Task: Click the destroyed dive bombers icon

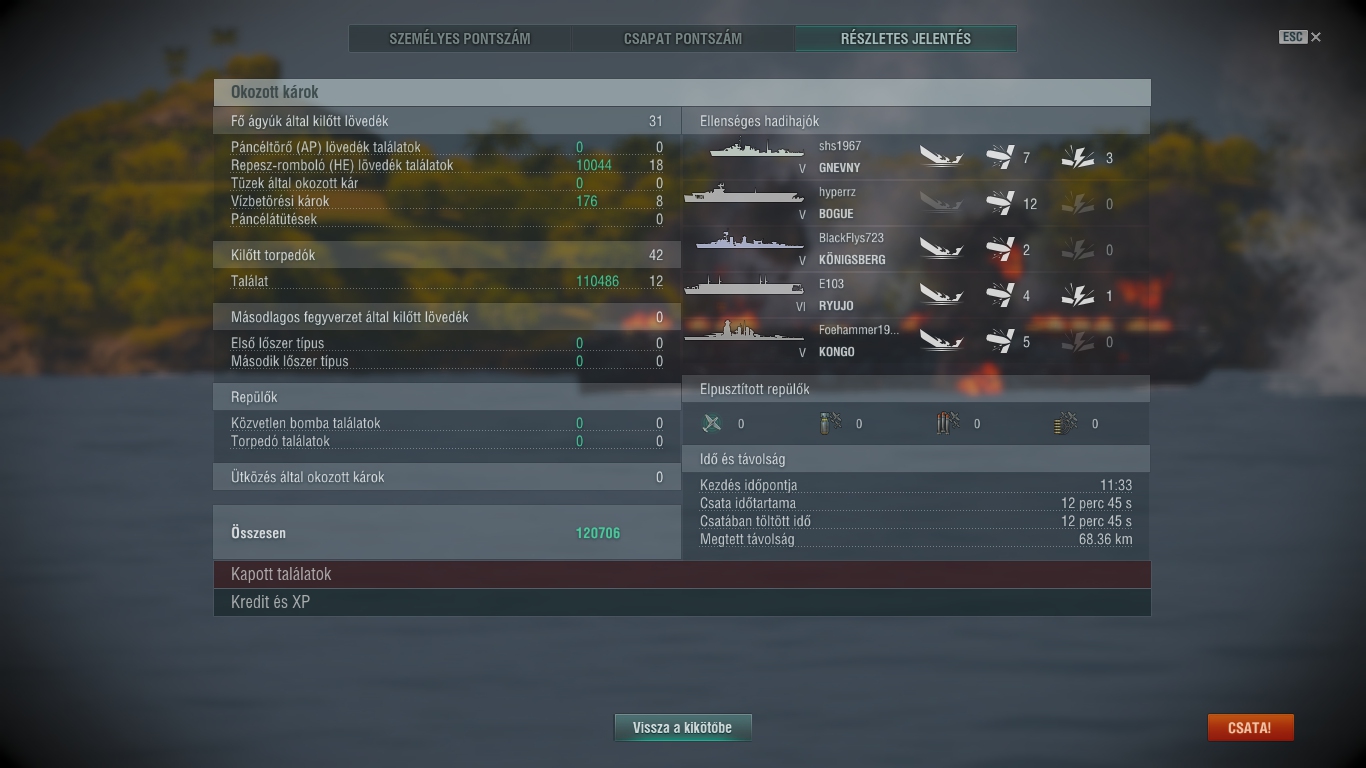Action: tap(830, 423)
